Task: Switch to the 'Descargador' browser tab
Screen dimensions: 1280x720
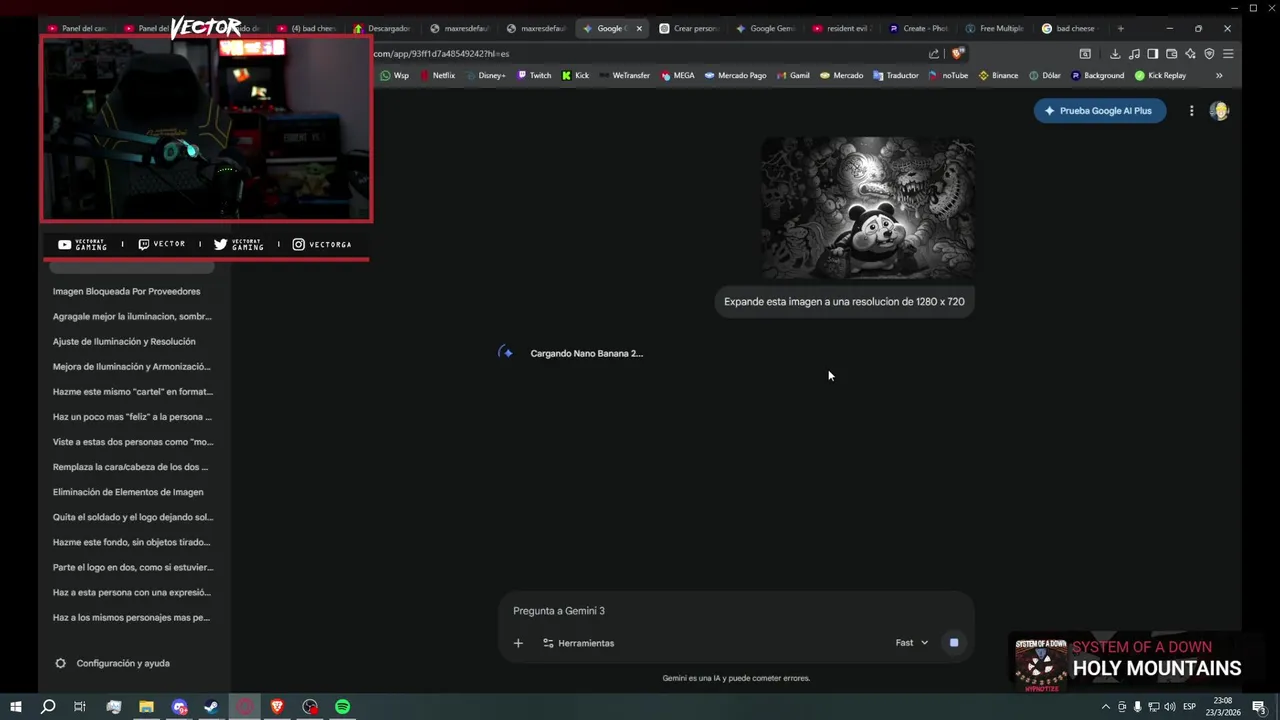Action: pyautogui.click(x=383, y=28)
